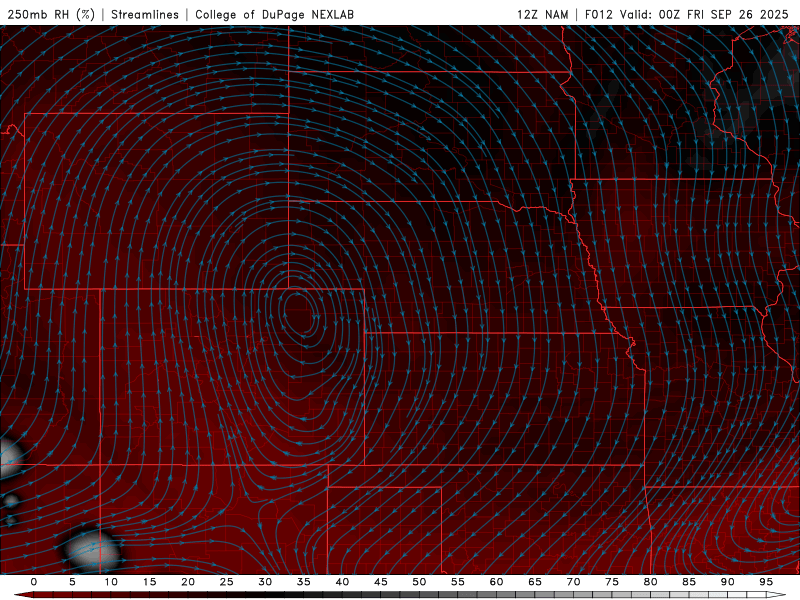Select the "15" color scale label
The width and height of the screenshot is (800, 600).
click(x=149, y=582)
